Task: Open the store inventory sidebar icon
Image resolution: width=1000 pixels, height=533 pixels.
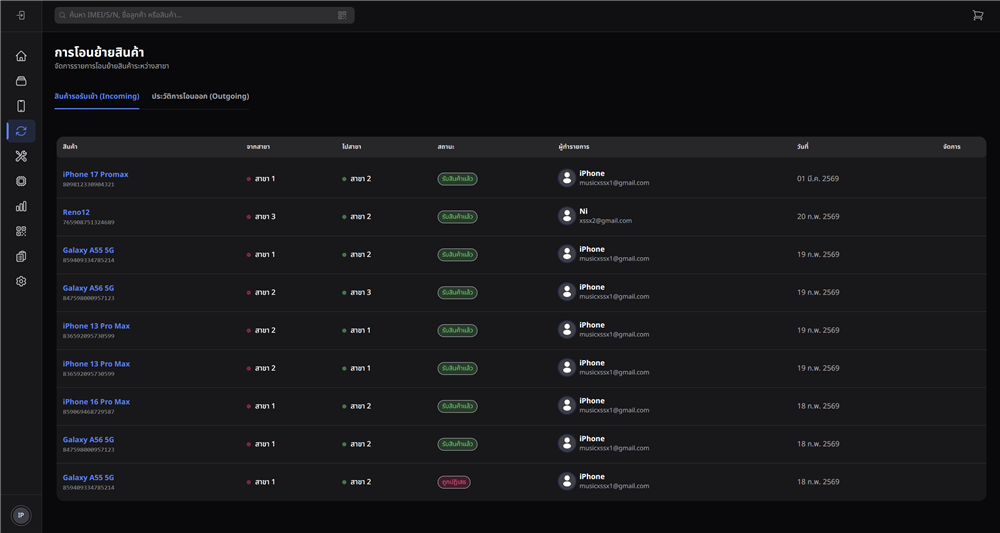Action: [x=21, y=81]
